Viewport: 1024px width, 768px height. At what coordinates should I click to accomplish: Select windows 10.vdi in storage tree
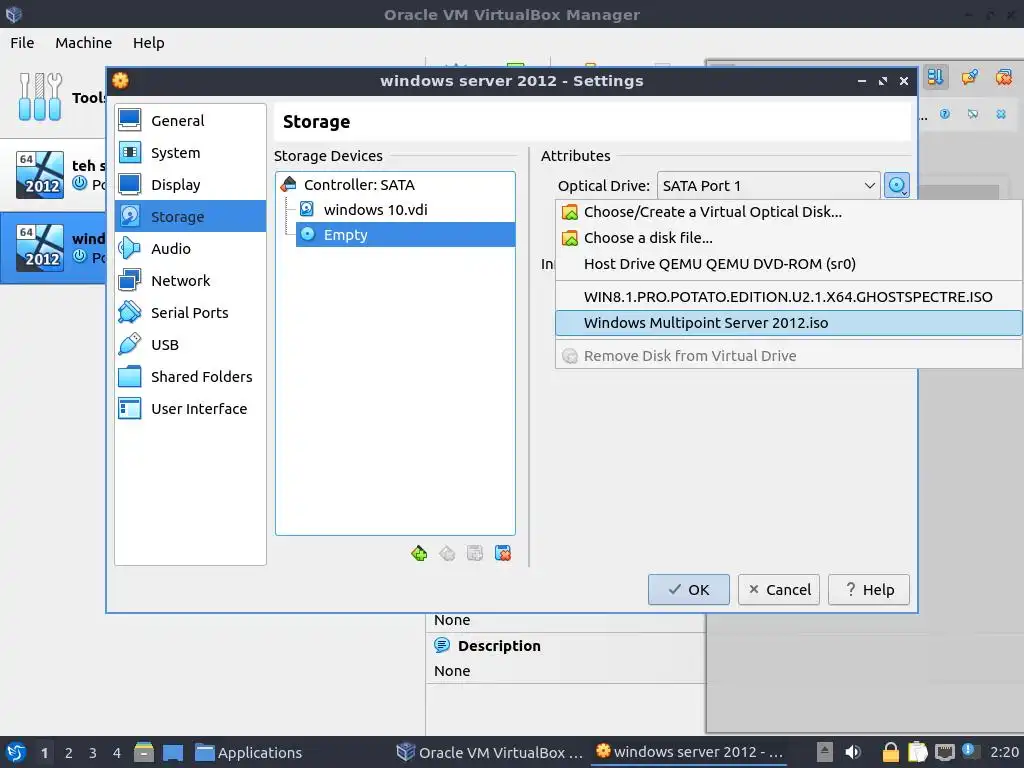(376, 210)
